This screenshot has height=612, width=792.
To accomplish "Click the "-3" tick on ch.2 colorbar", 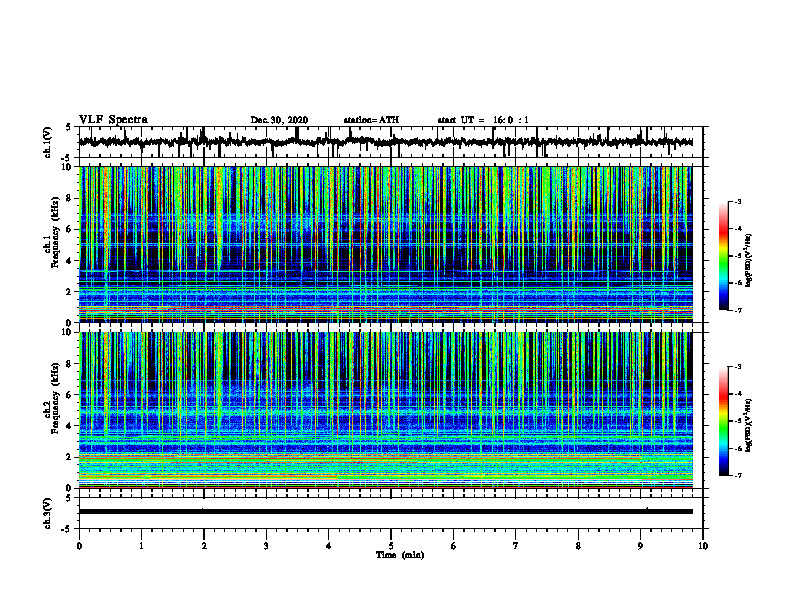I will [x=737, y=367].
